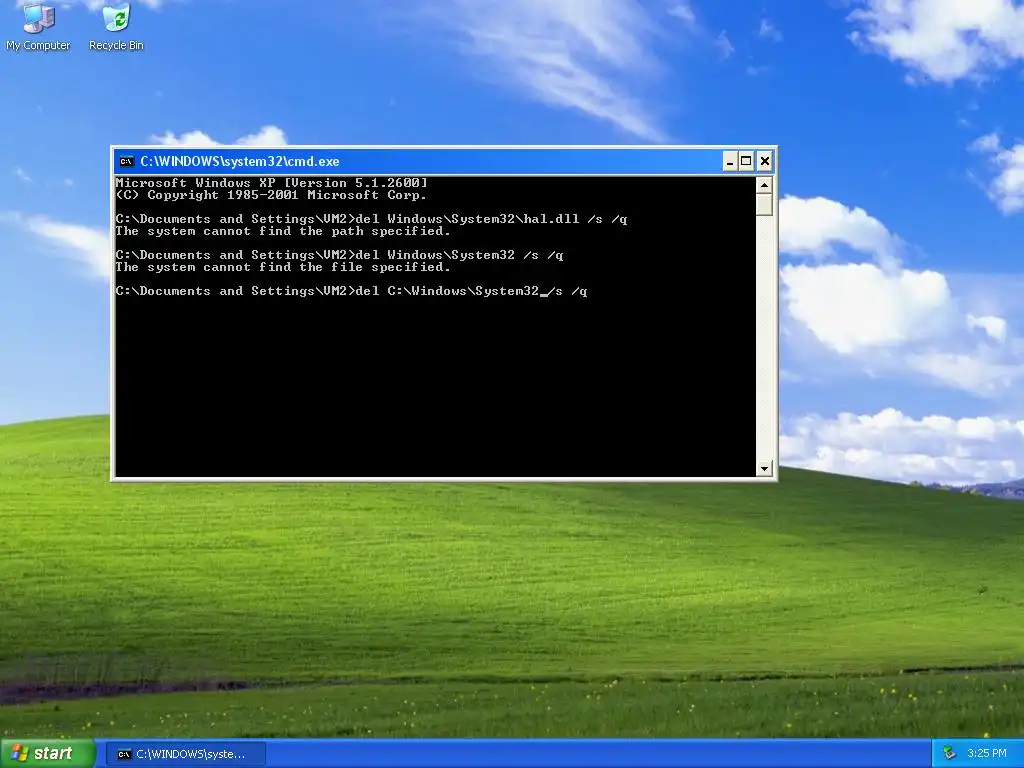
Task: Click the 'del Windows\System32 /s /q' command line
Action: [340, 255]
